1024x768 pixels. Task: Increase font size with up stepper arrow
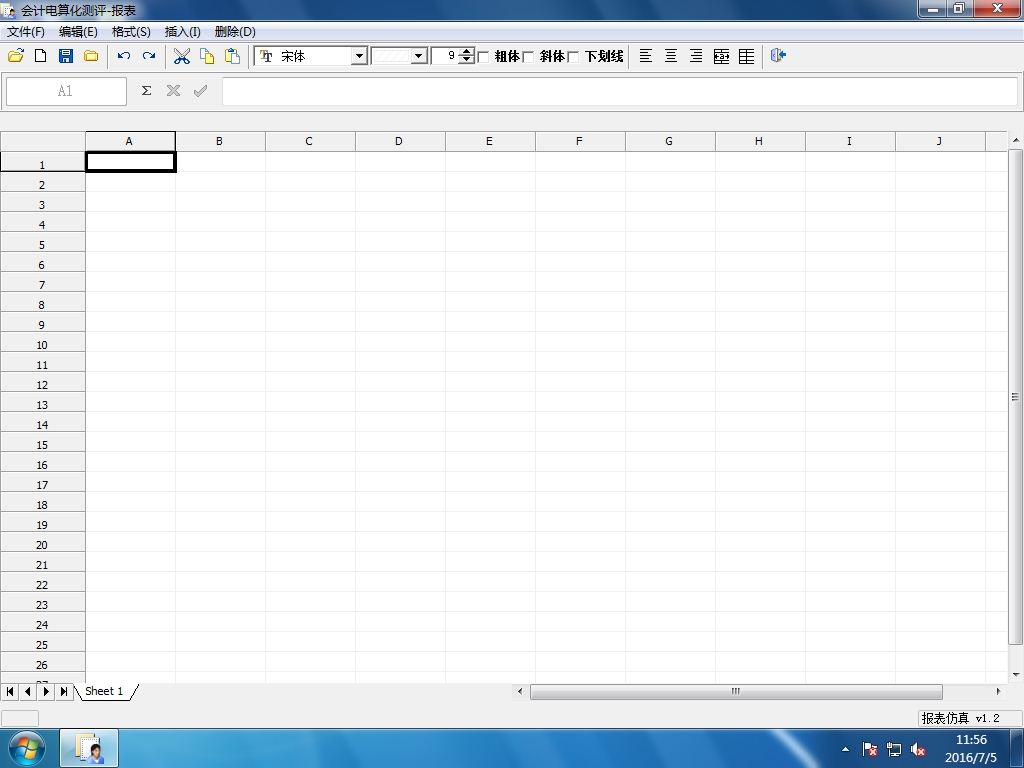[466, 52]
